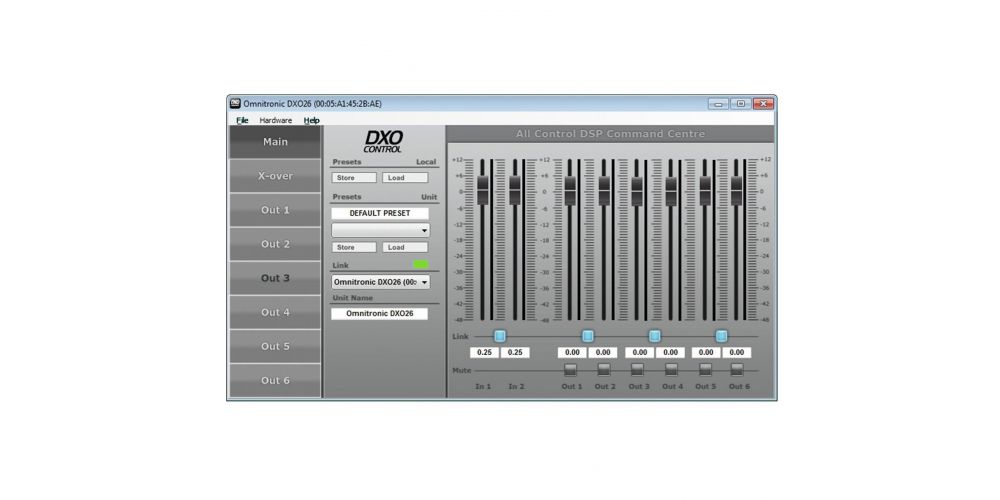Open the Out 6 tab

click(x=276, y=381)
